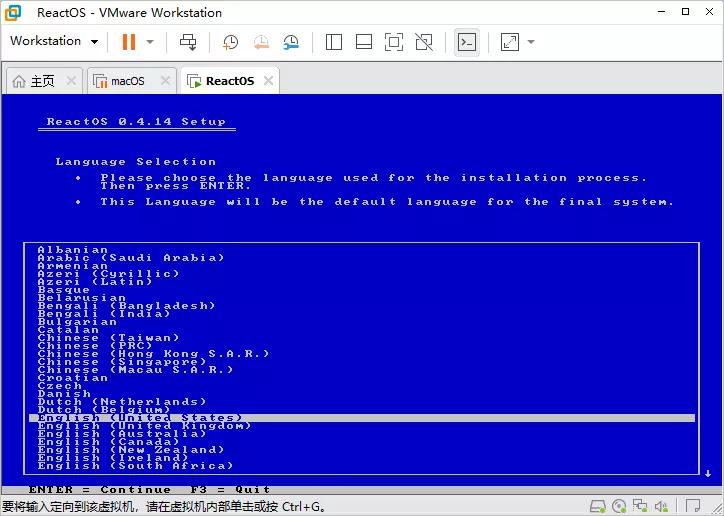Image resolution: width=724 pixels, height=516 pixels.
Task: Click F3 = Quit footer text
Action: pos(230,490)
